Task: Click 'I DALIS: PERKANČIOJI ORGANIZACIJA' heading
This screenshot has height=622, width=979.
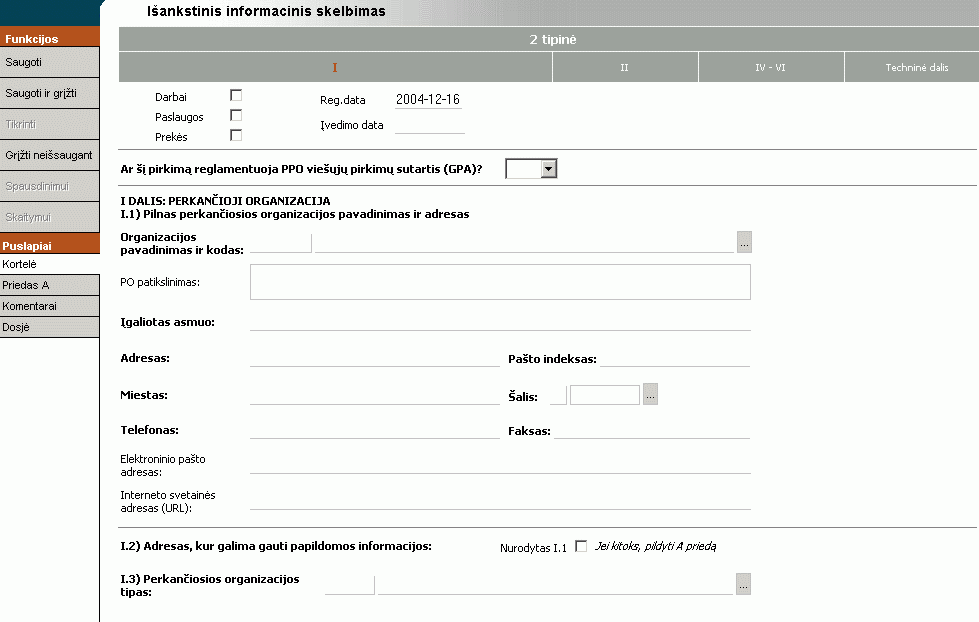Action: pos(225,201)
